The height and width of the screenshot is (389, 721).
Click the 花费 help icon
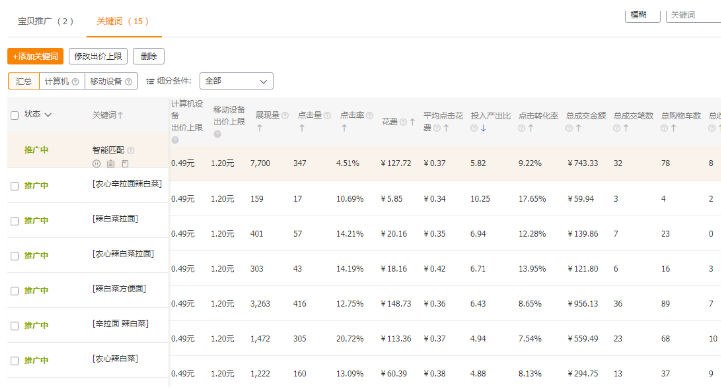pyautogui.click(x=403, y=122)
